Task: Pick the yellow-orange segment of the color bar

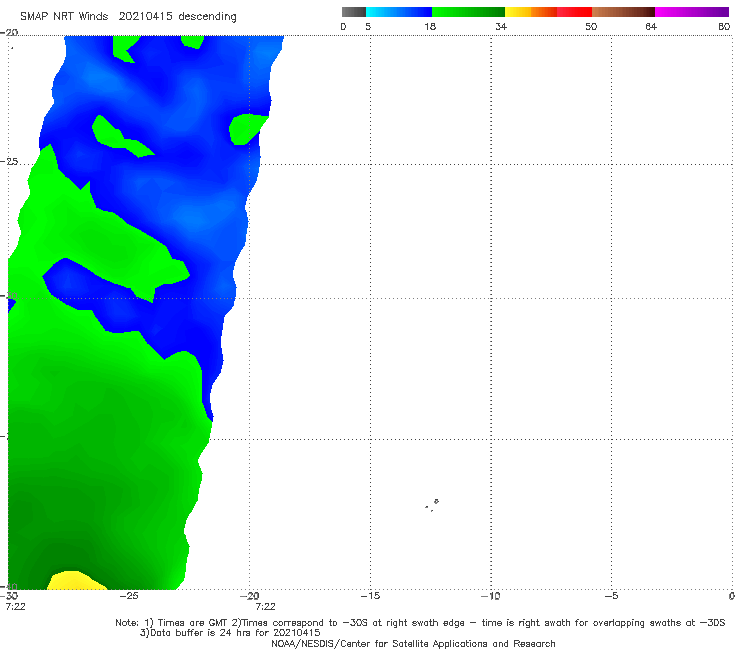Action: 531,12
